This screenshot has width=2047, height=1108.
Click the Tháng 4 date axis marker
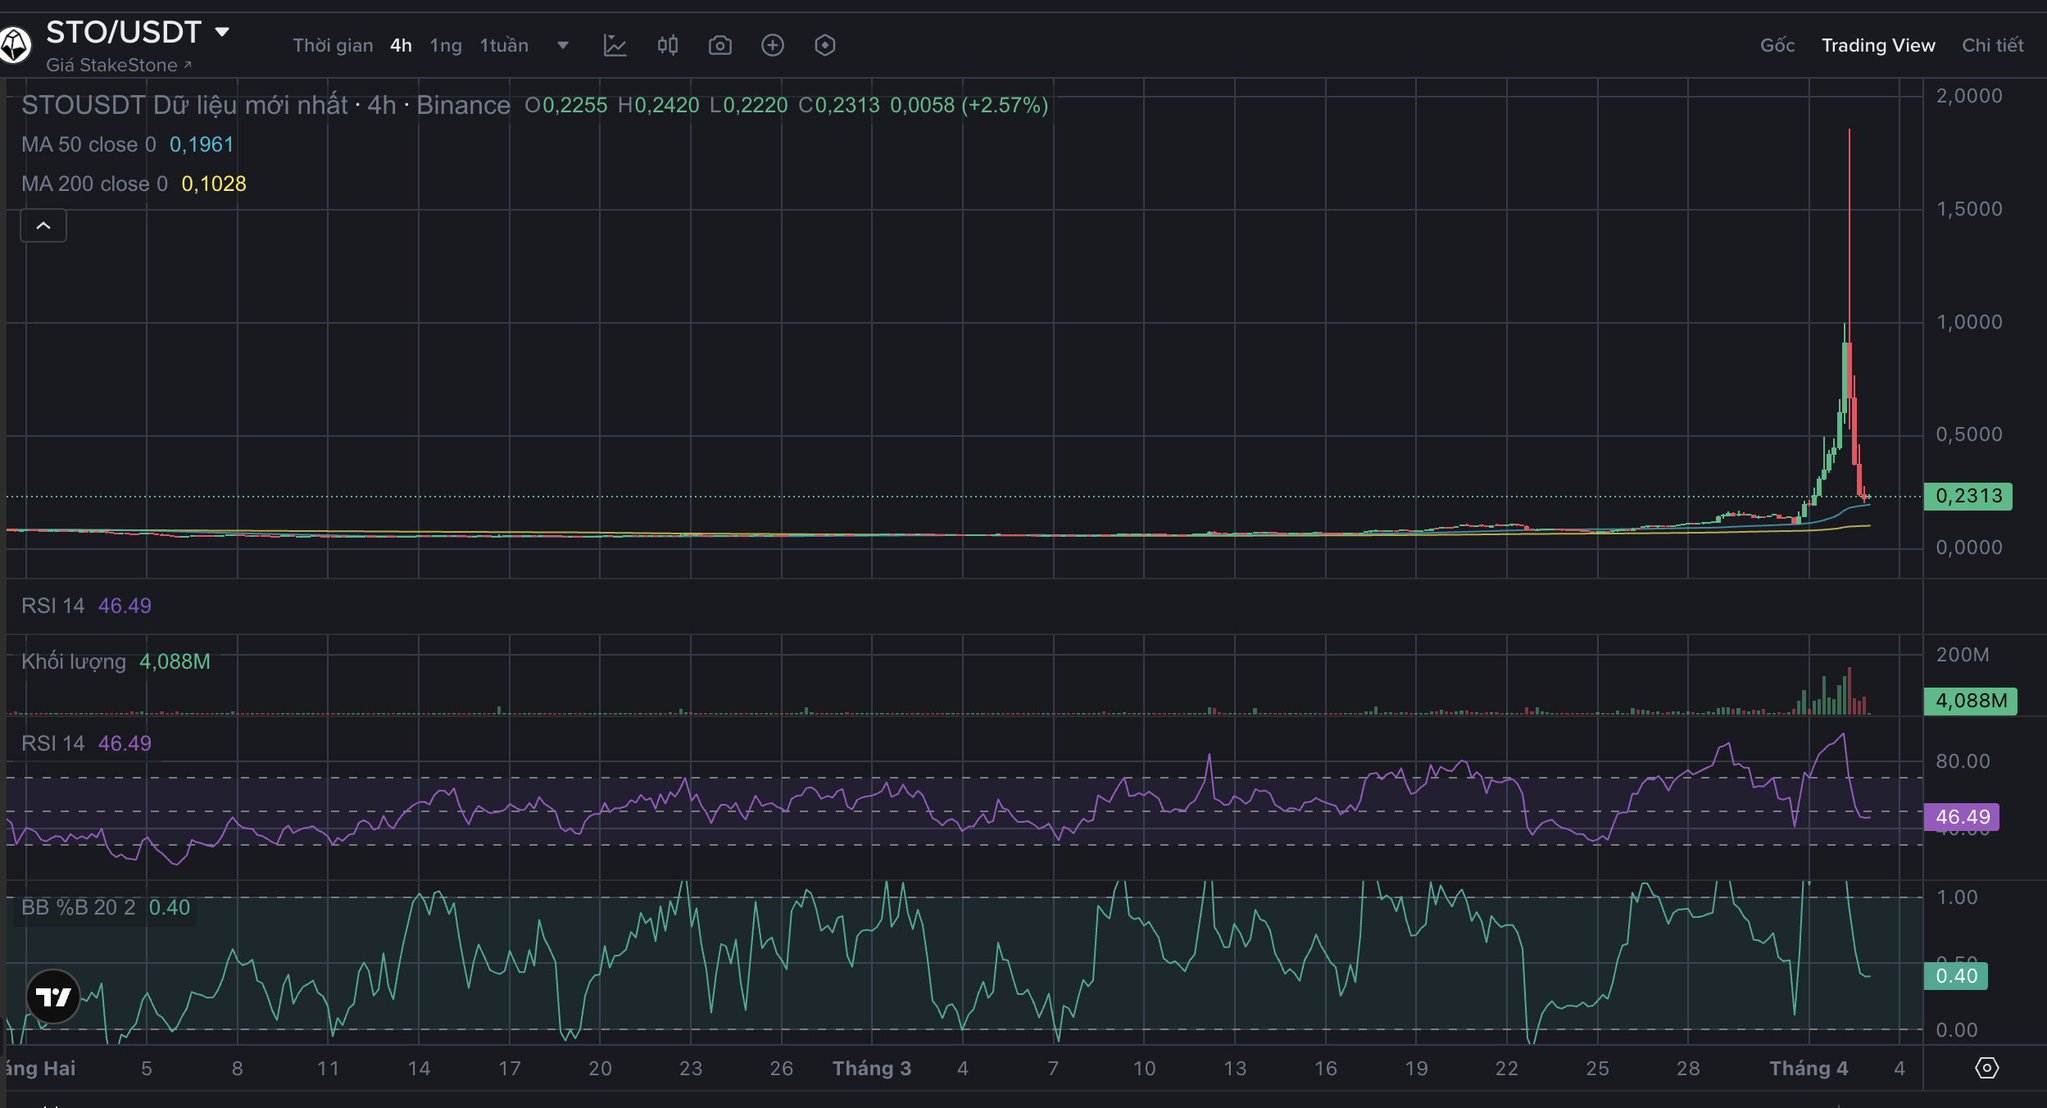tap(1808, 1068)
